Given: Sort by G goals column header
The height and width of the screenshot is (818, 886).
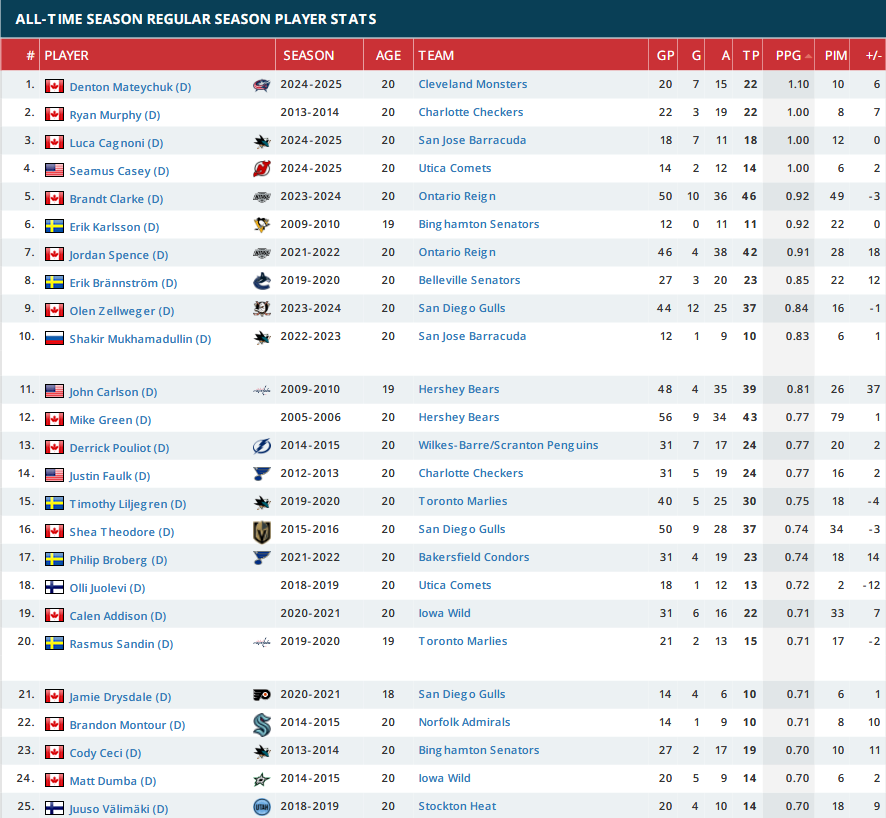Looking at the screenshot, I should click(x=691, y=55).
